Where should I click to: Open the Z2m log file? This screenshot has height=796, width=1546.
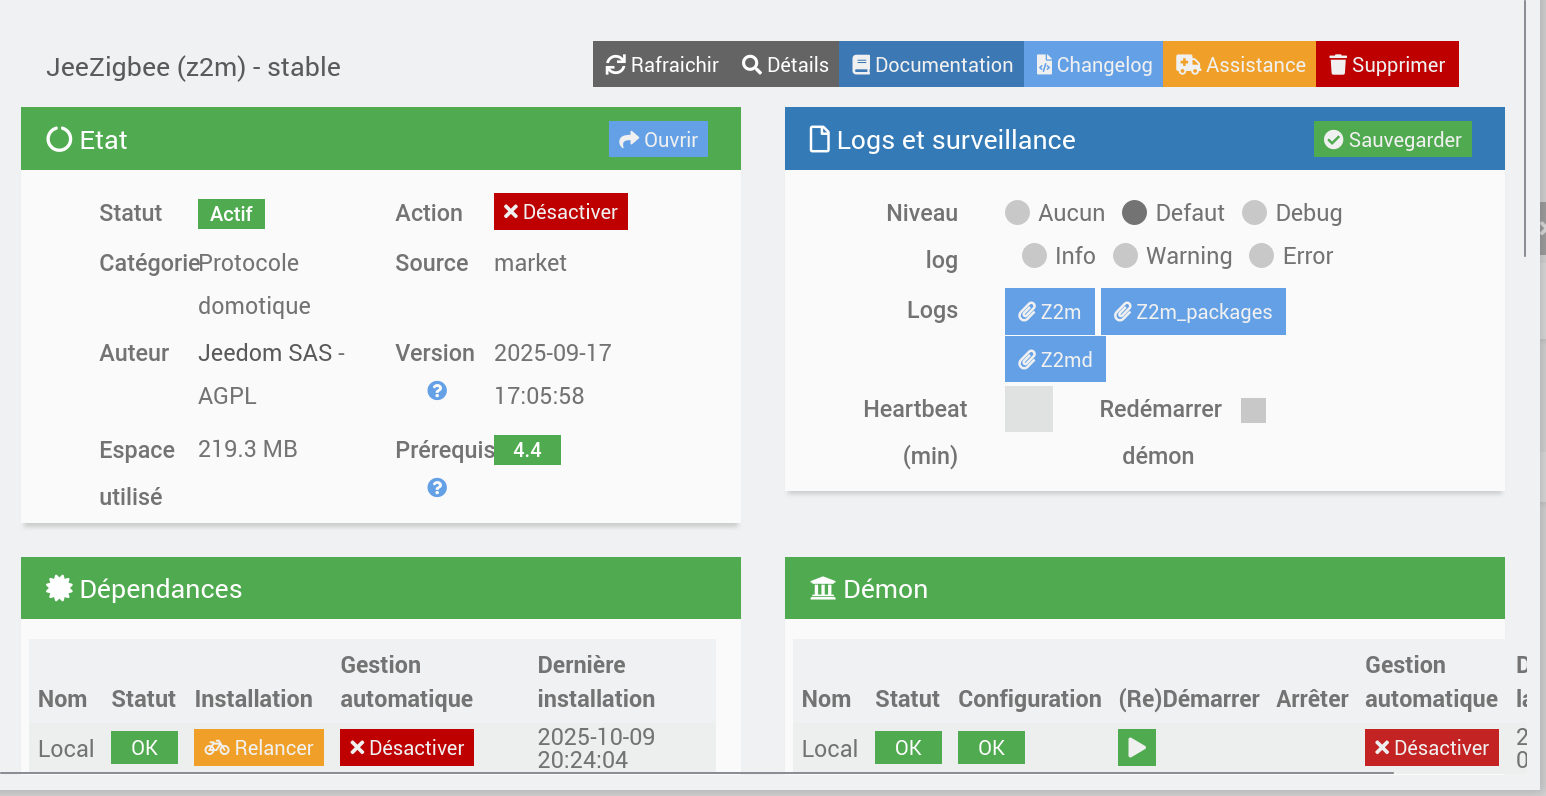1050,311
